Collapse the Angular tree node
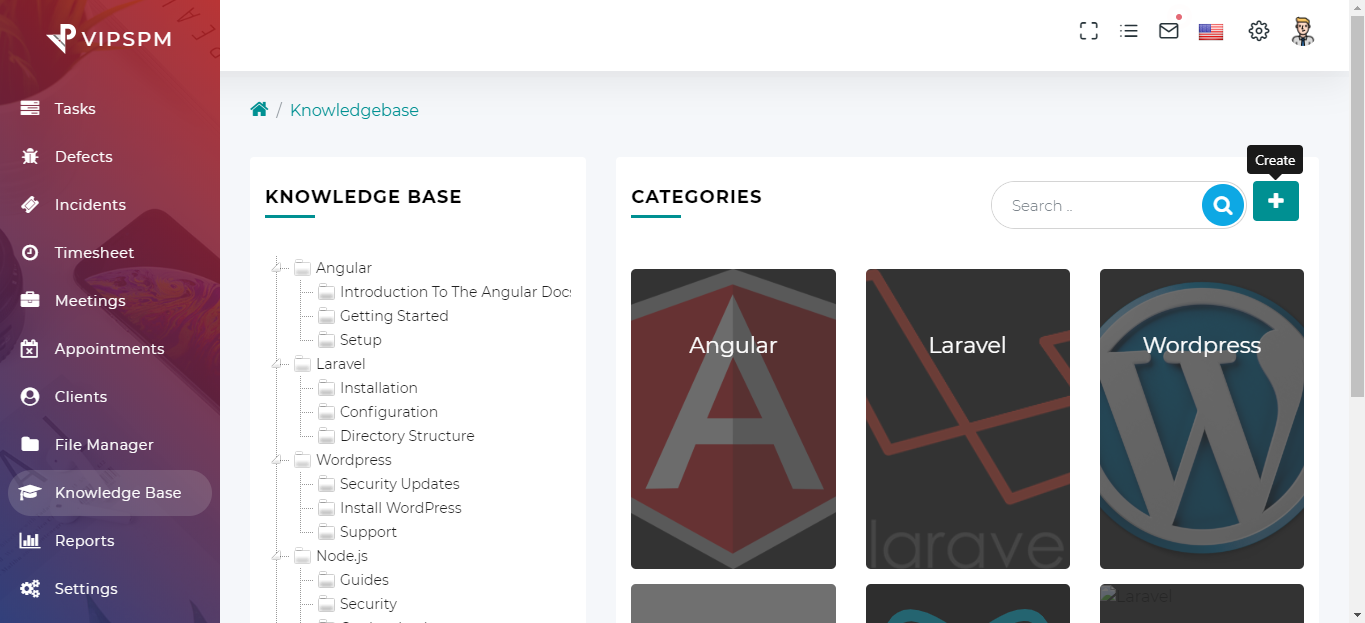 pyautogui.click(x=275, y=268)
